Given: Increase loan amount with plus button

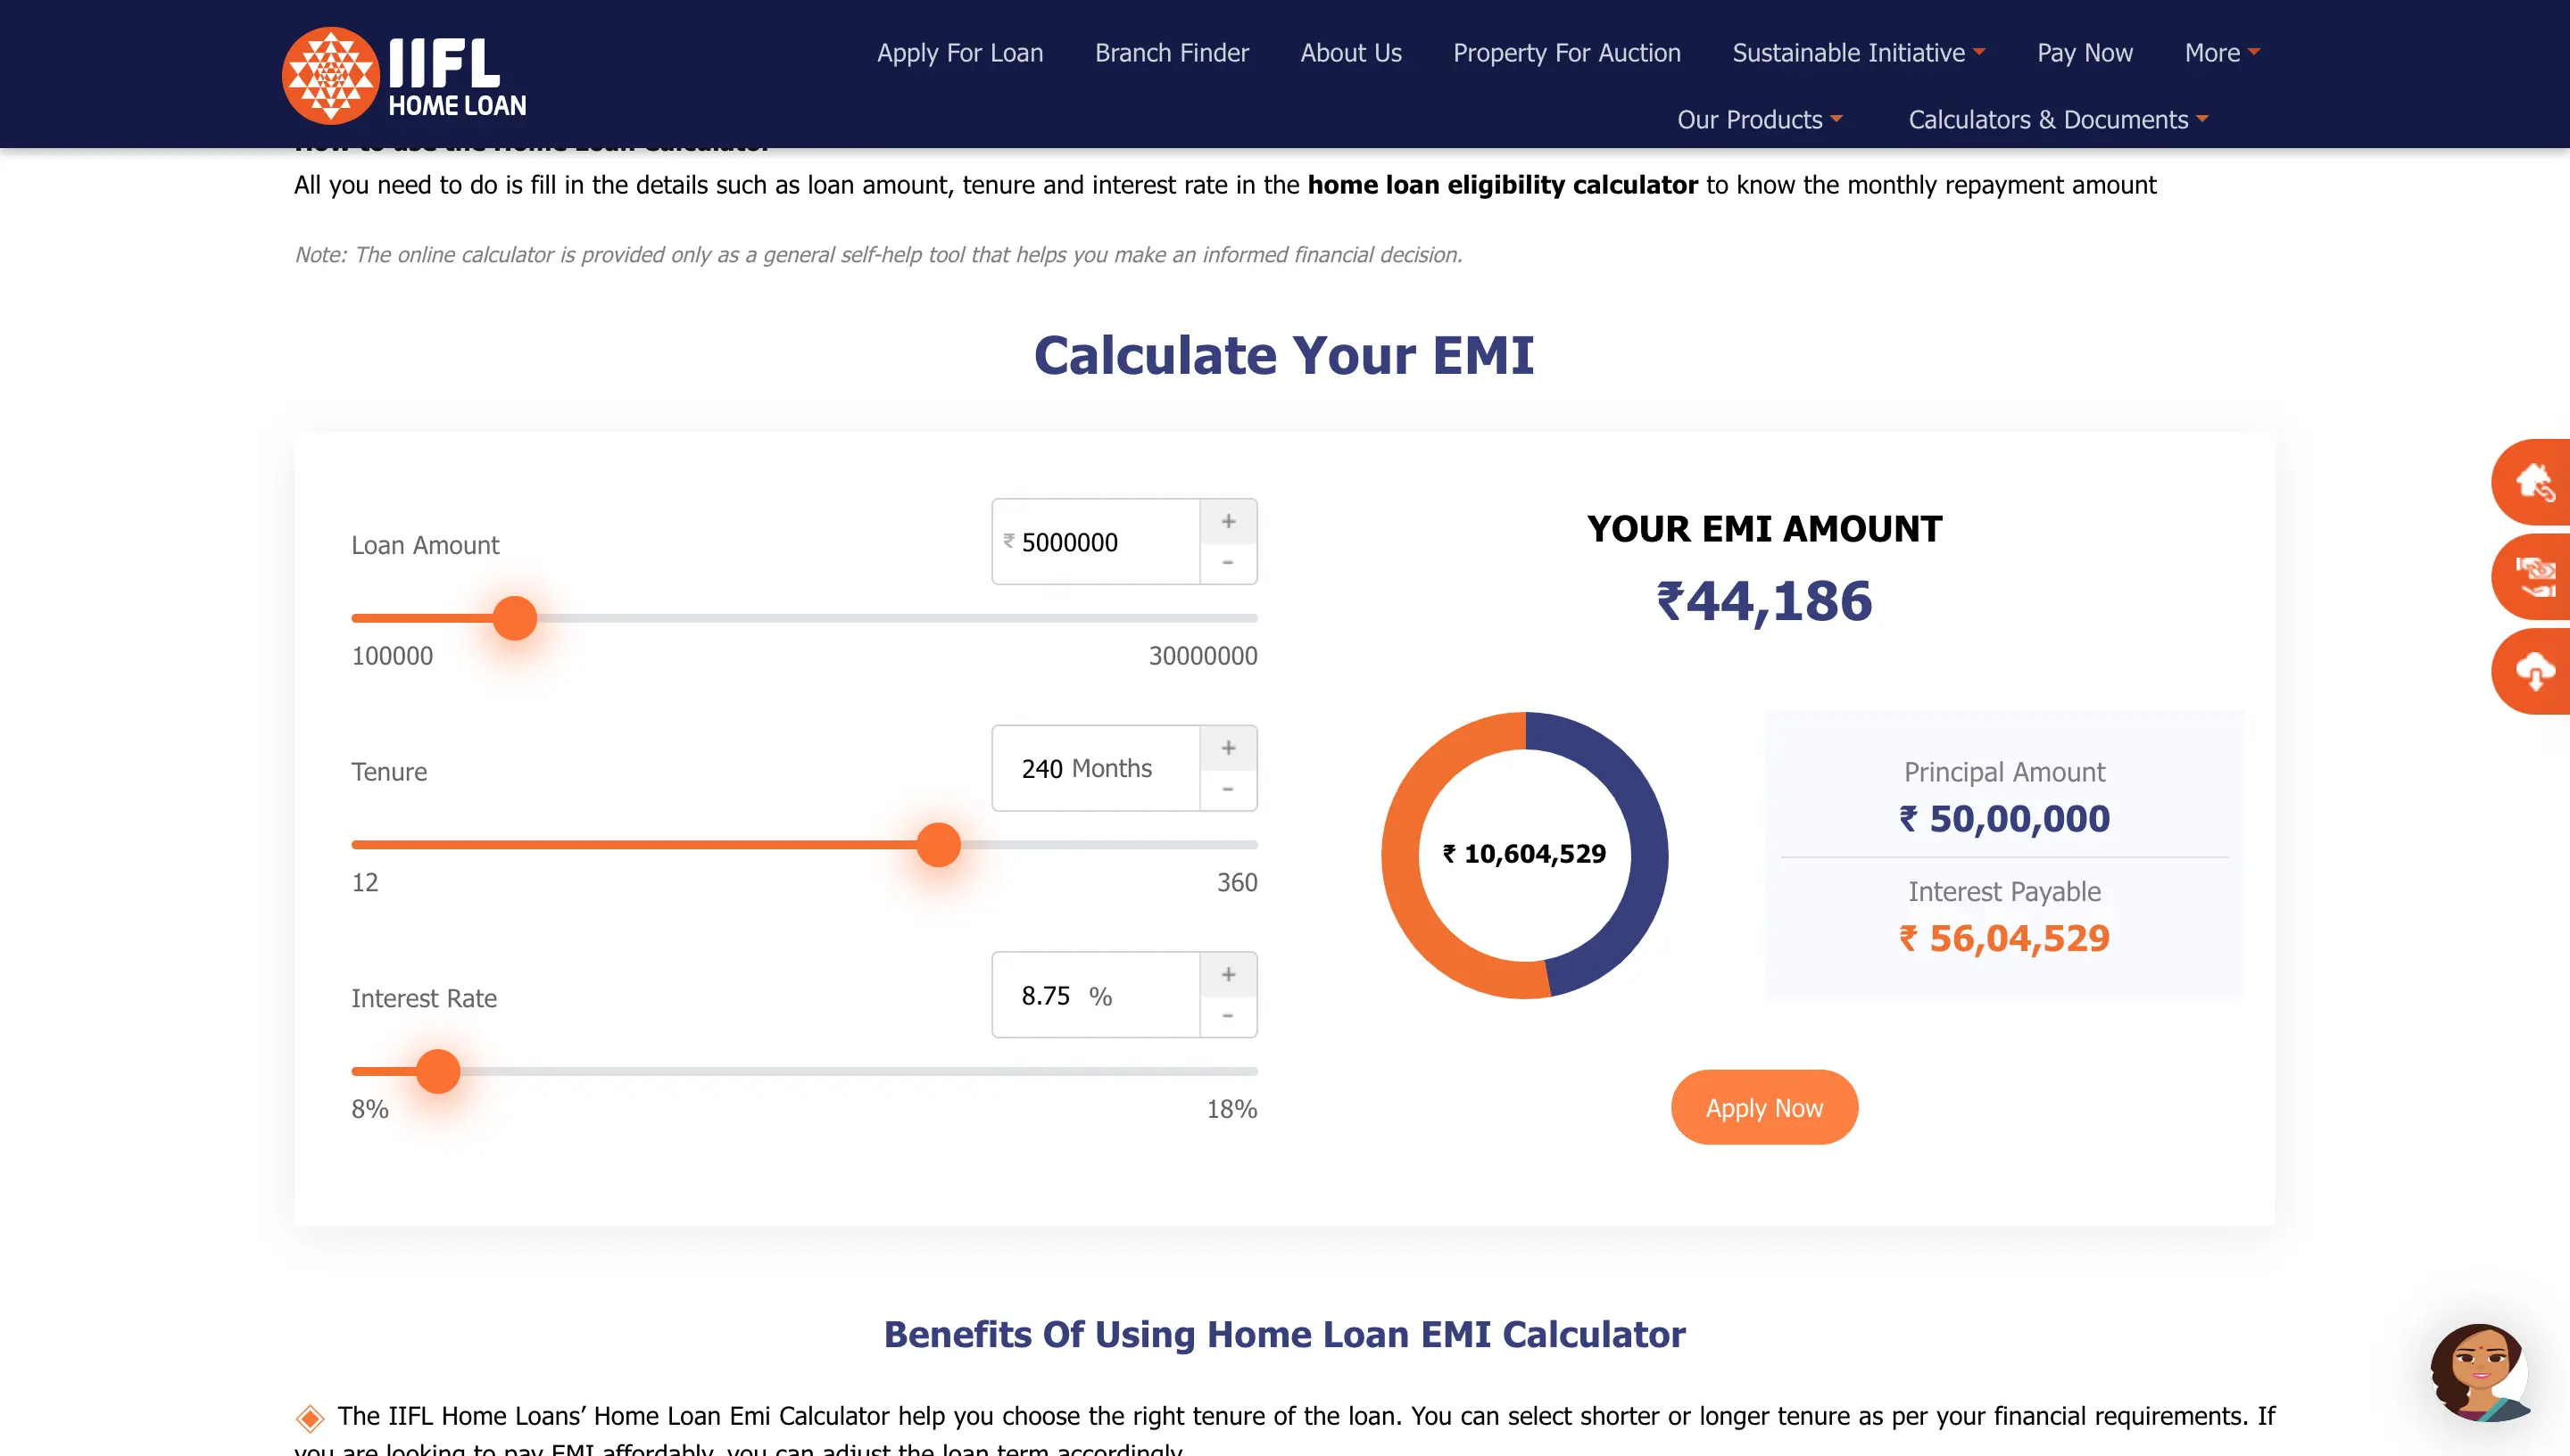Looking at the screenshot, I should pos(1228,521).
